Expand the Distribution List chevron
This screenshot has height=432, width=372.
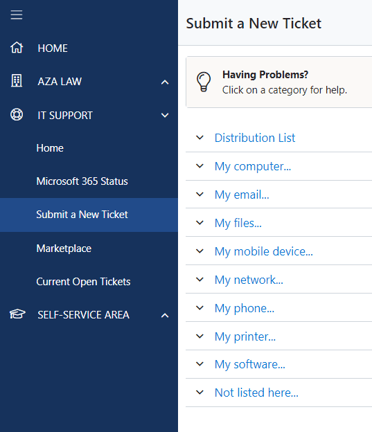[x=200, y=137]
